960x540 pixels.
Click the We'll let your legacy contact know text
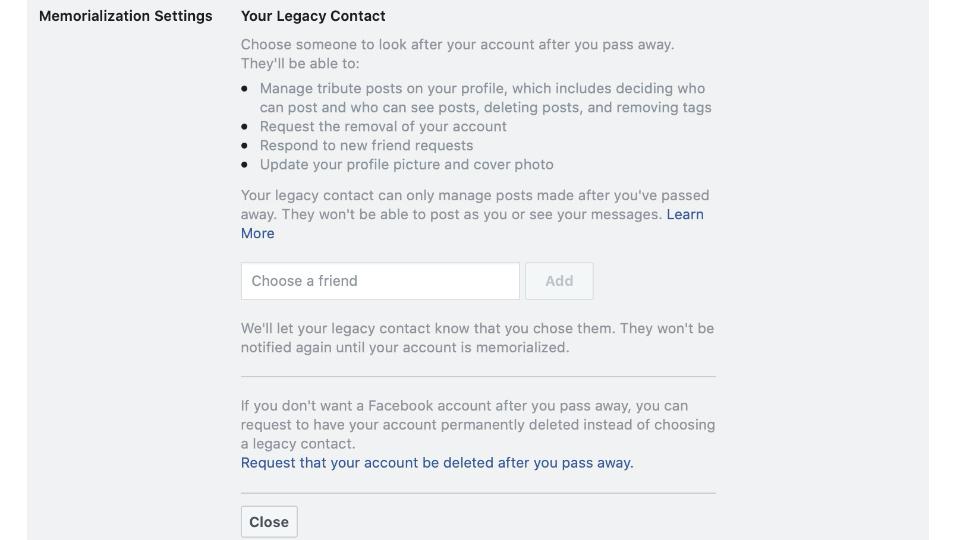pyautogui.click(x=477, y=338)
